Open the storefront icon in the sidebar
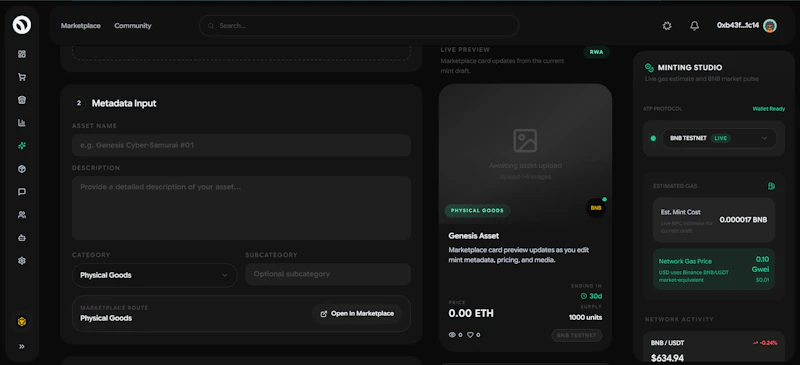Screen dimensions: 800x365 click(x=21, y=100)
